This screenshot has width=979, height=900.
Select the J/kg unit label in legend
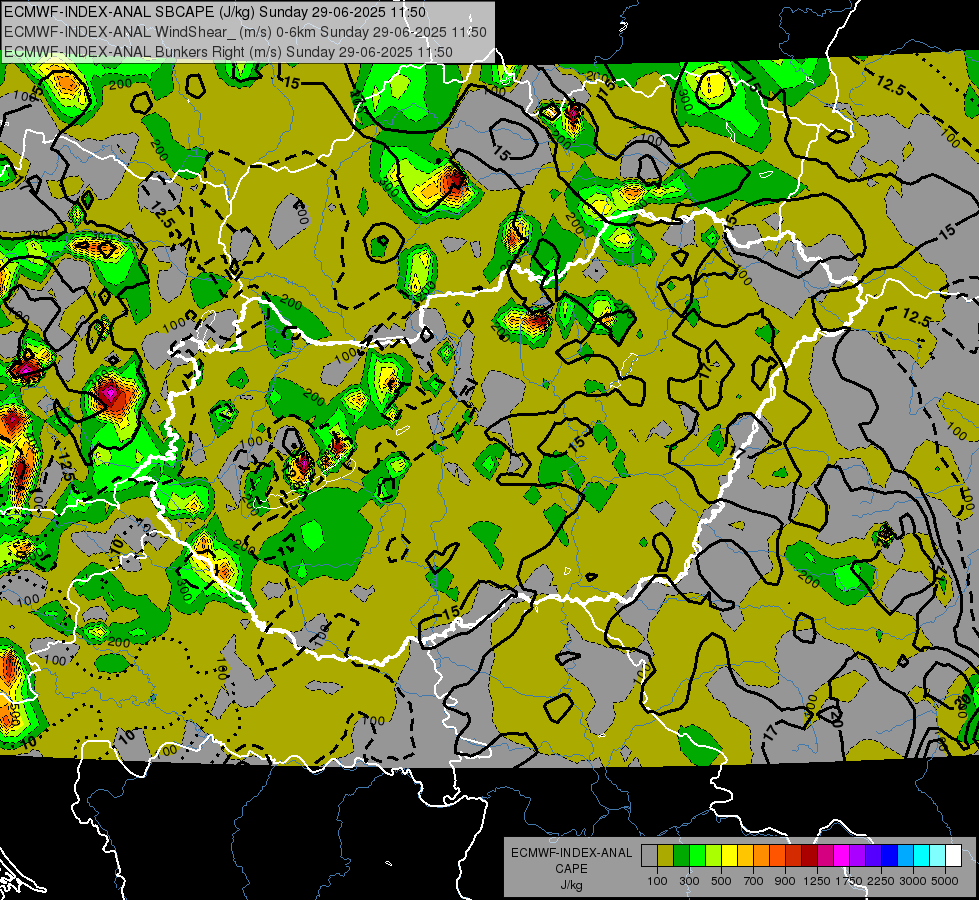(571, 885)
